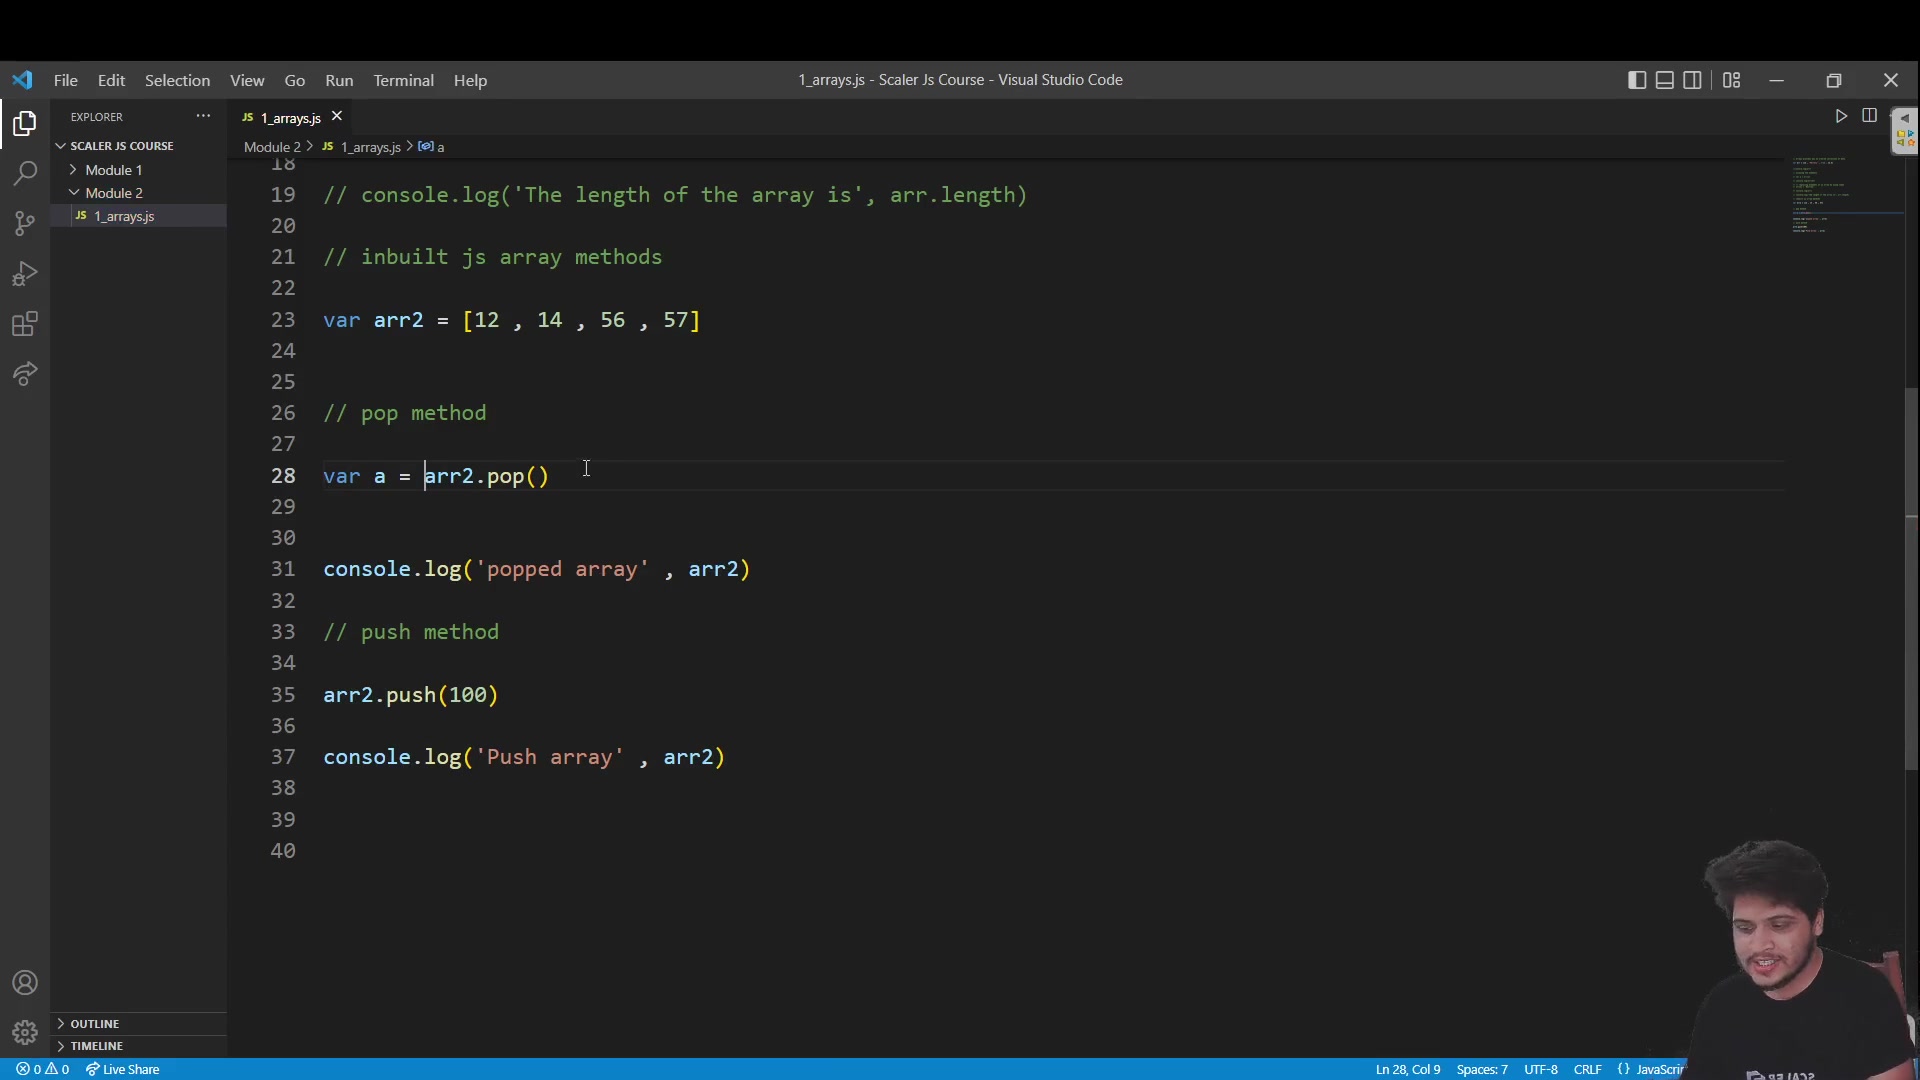Start a Live Share session from status bar
The width and height of the screenshot is (1920, 1080).
[122, 1068]
